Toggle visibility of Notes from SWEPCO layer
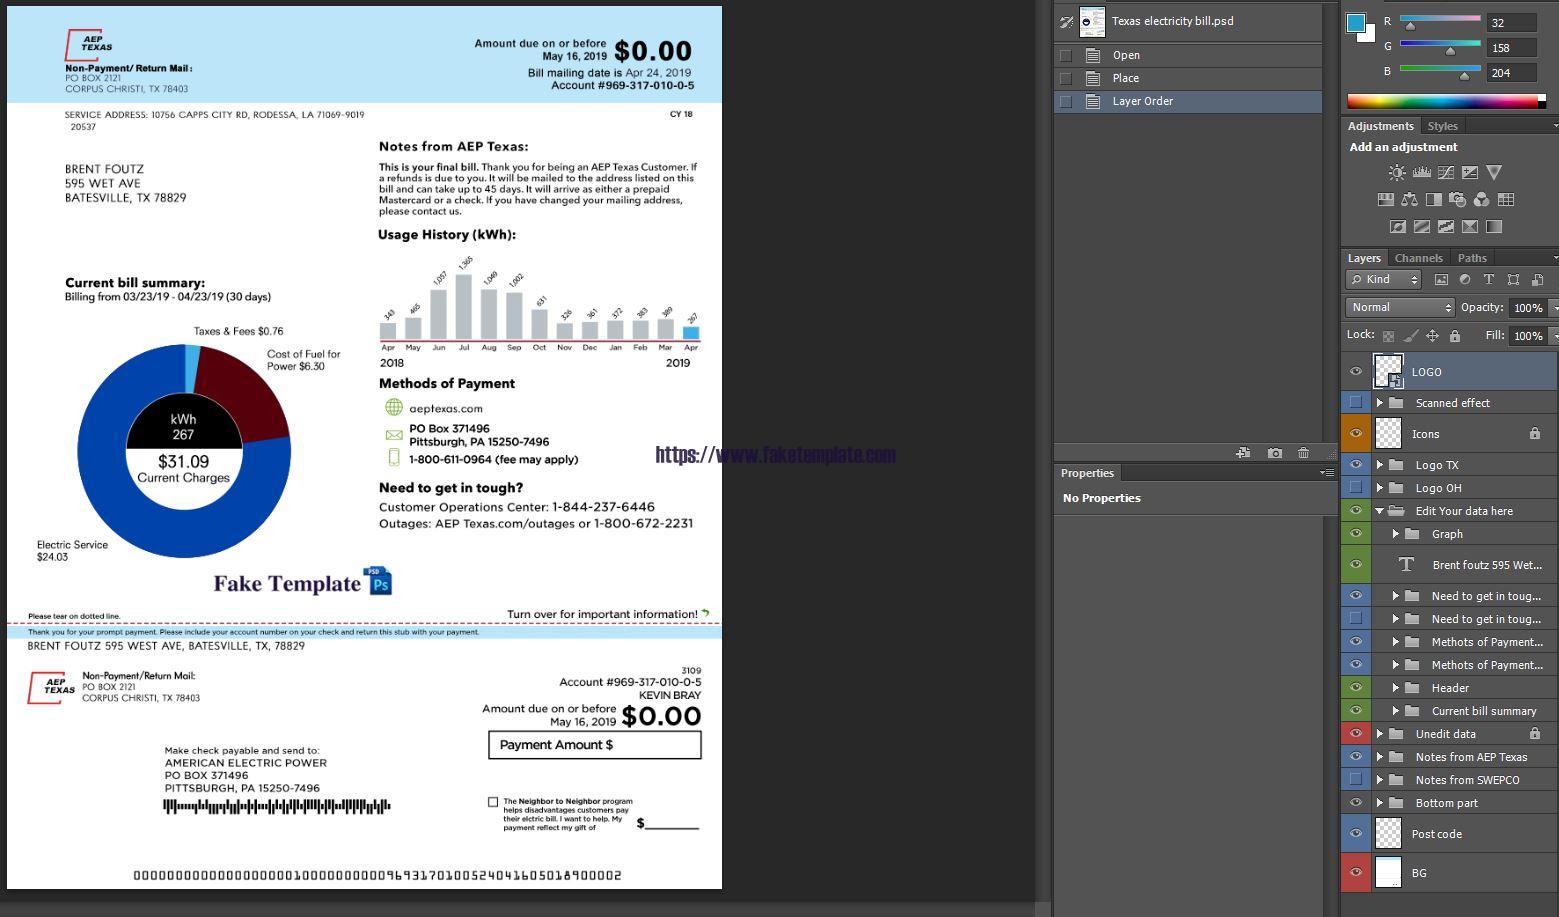 click(1356, 779)
